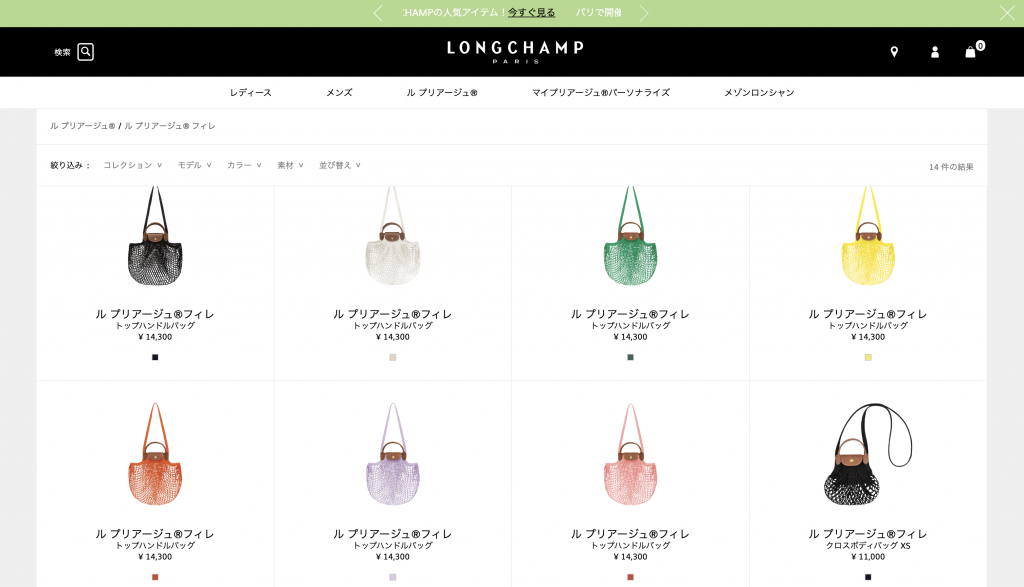This screenshot has width=1024, height=587.
Task: Open the shopping bag cart icon
Action: point(970,52)
